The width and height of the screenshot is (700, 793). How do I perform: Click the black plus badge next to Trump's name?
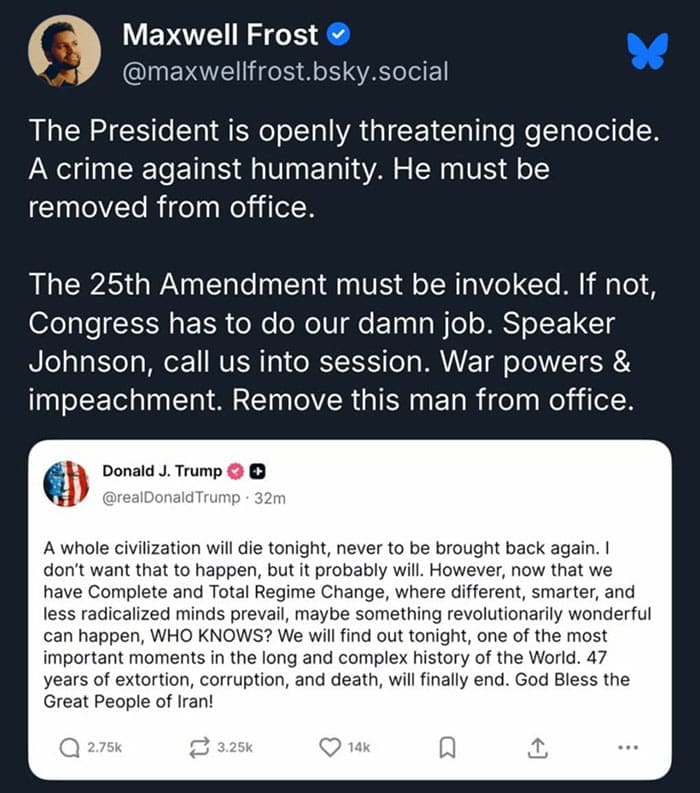pos(256,471)
